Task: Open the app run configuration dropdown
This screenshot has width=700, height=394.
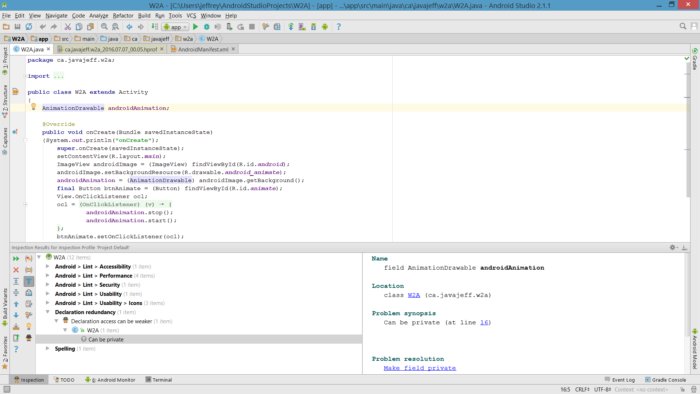Action: pyautogui.click(x=175, y=27)
